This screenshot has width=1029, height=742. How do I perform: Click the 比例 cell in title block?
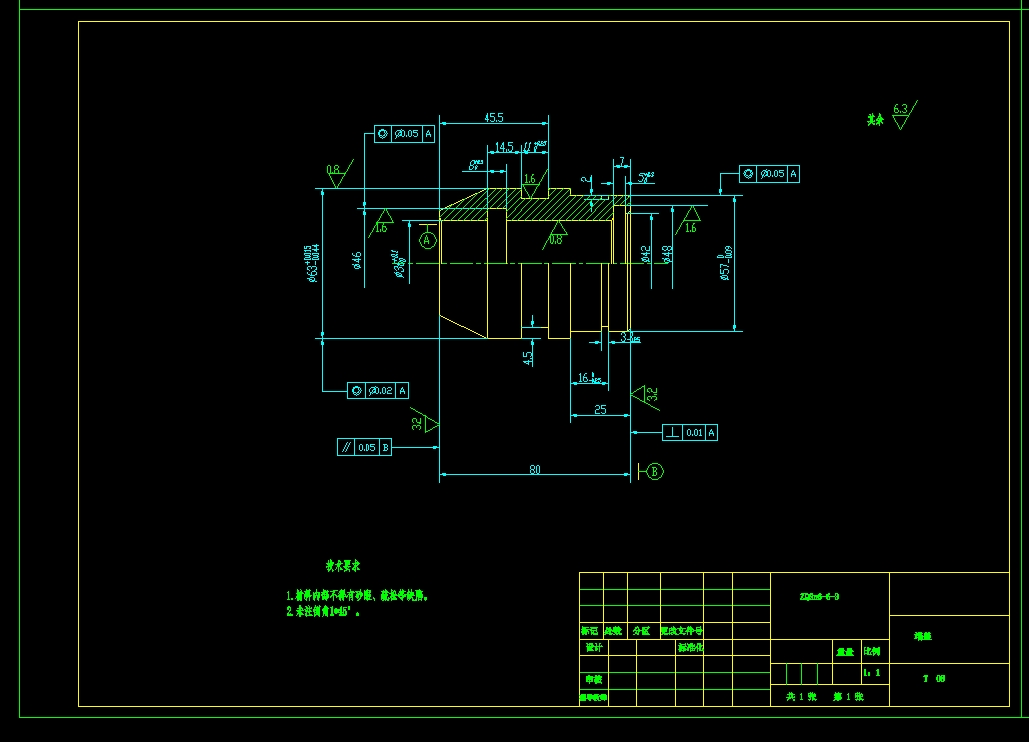872,651
